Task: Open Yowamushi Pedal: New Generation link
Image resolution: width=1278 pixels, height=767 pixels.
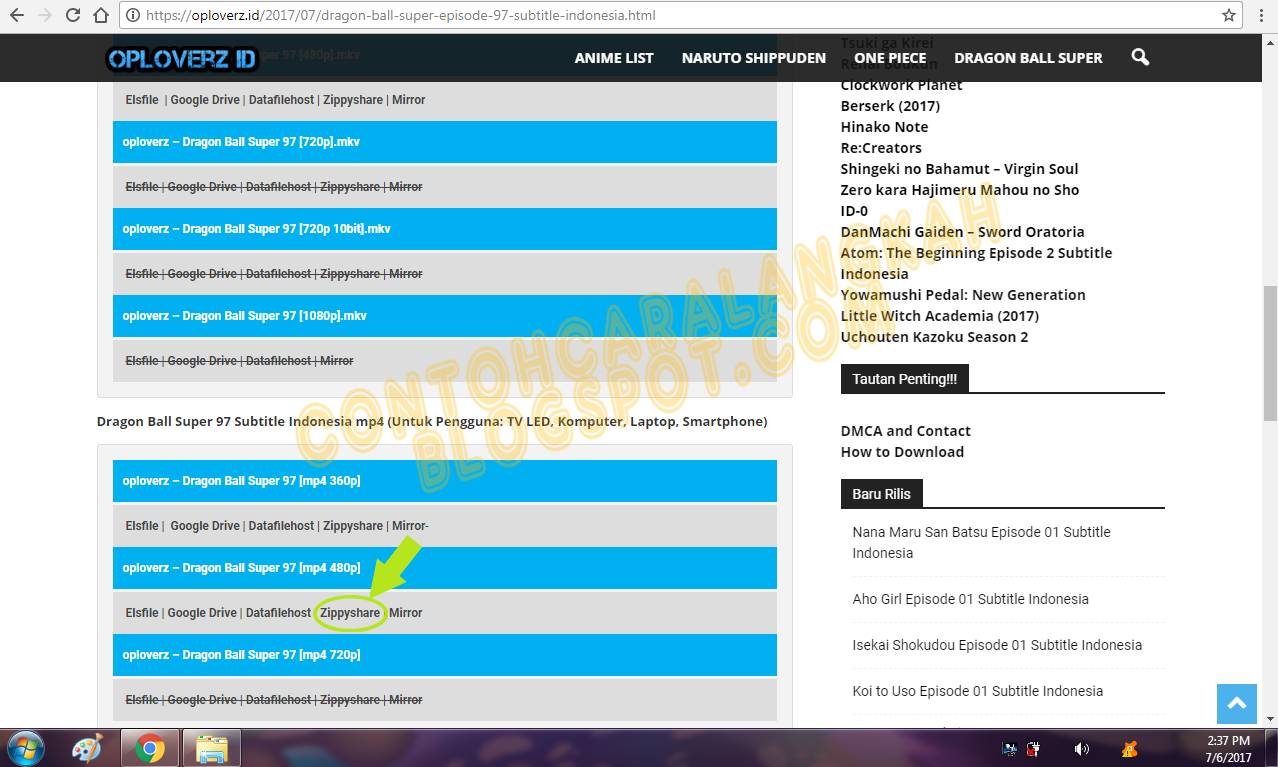Action: point(963,295)
